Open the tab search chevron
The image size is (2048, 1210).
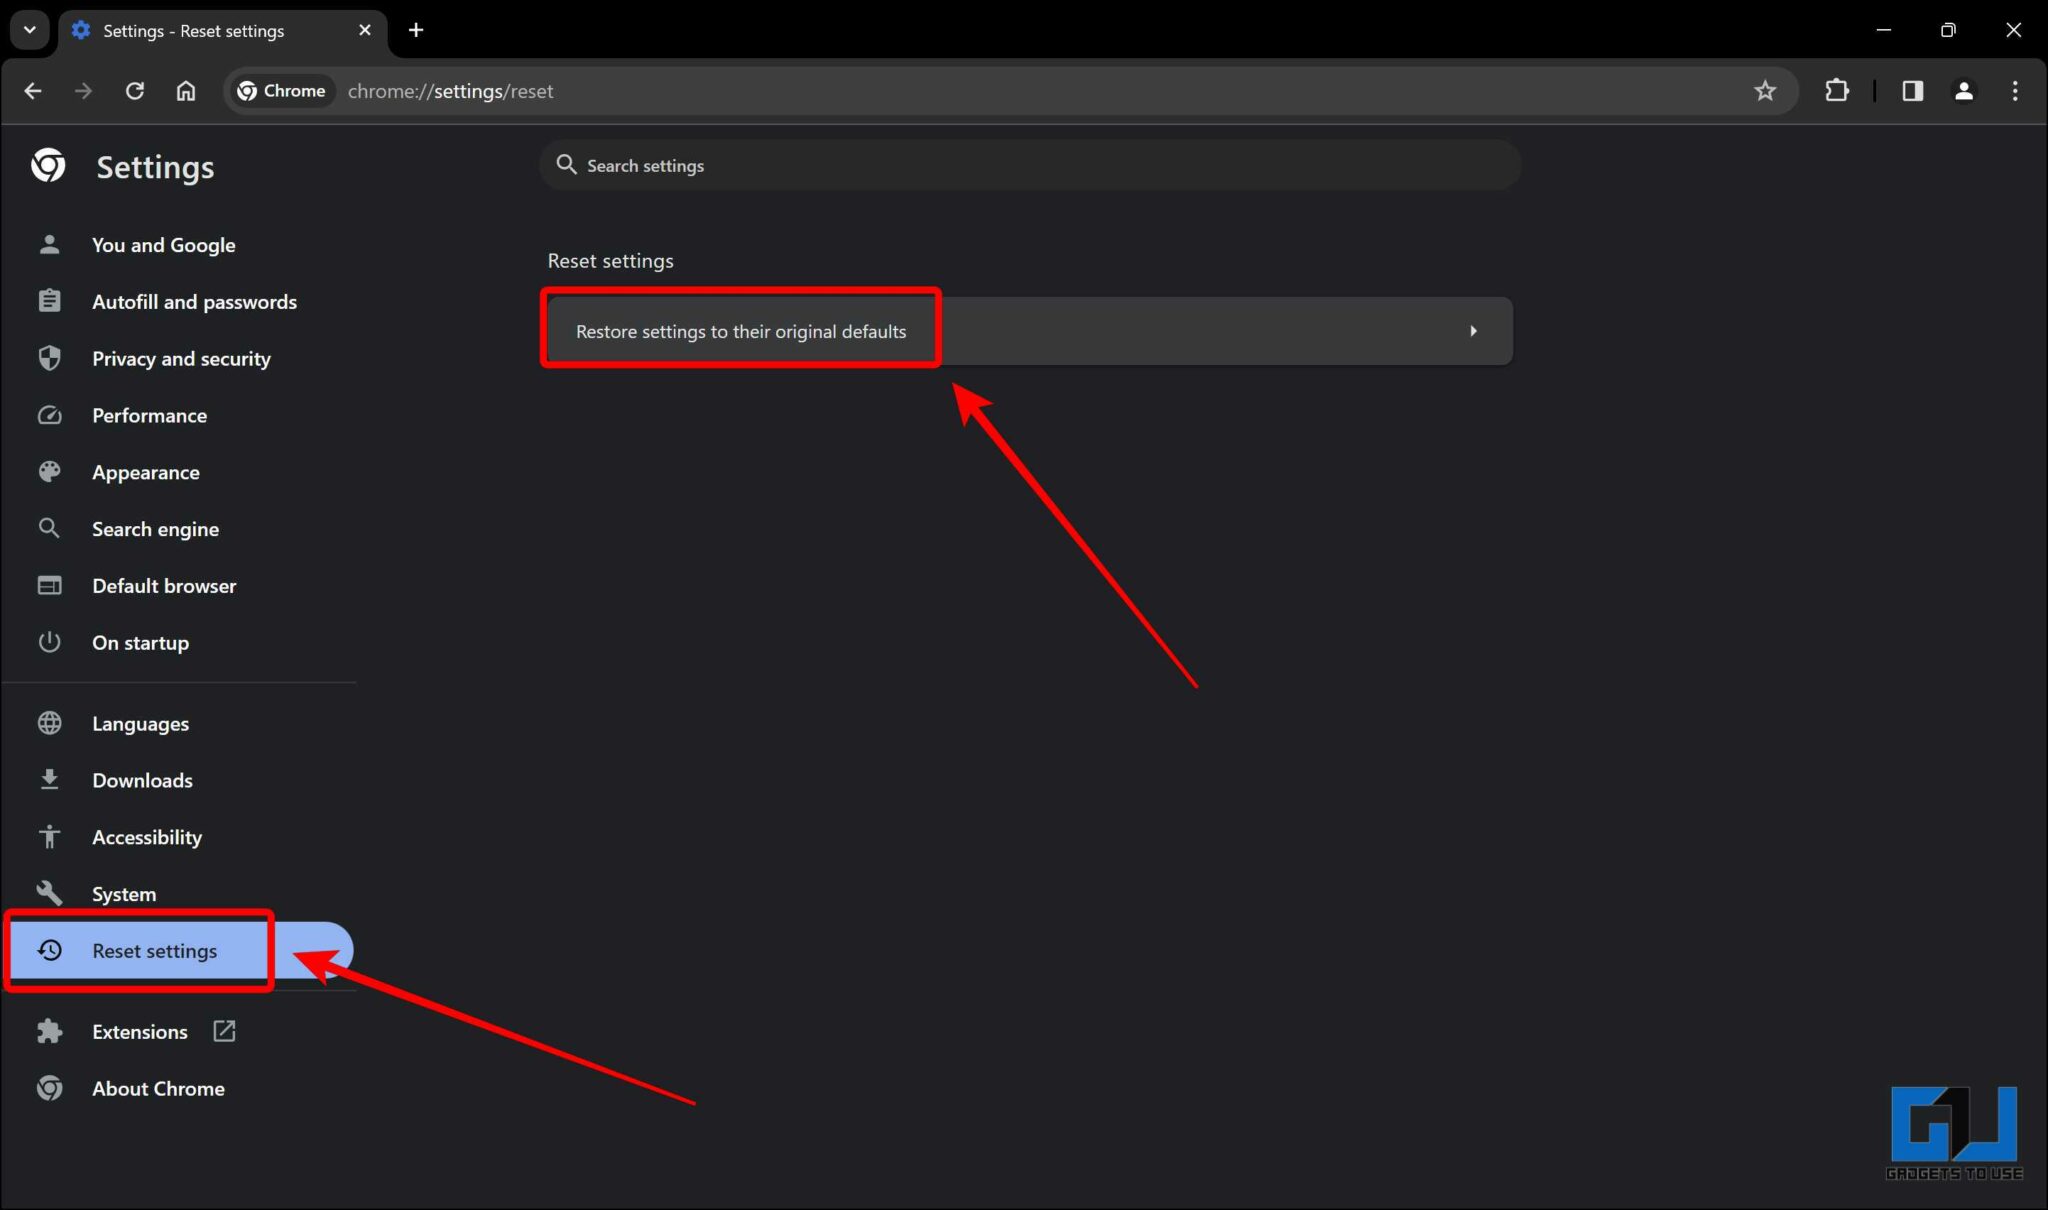click(29, 29)
